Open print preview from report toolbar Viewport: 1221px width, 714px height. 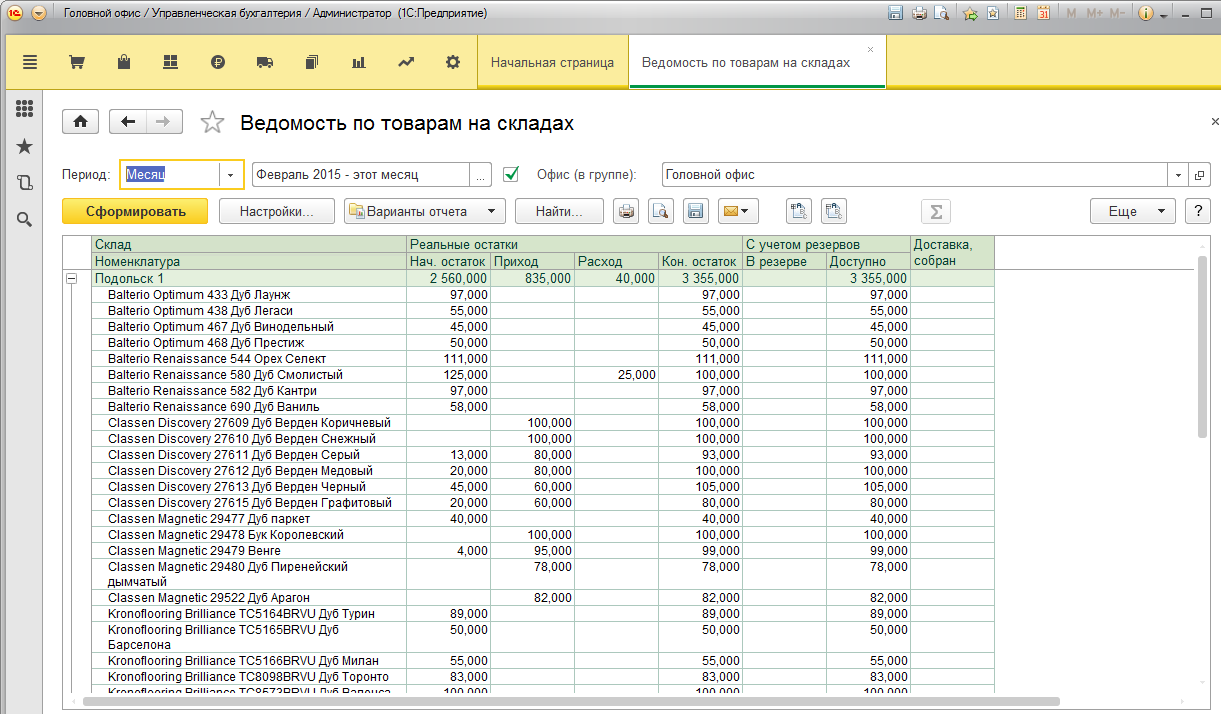[x=660, y=211]
